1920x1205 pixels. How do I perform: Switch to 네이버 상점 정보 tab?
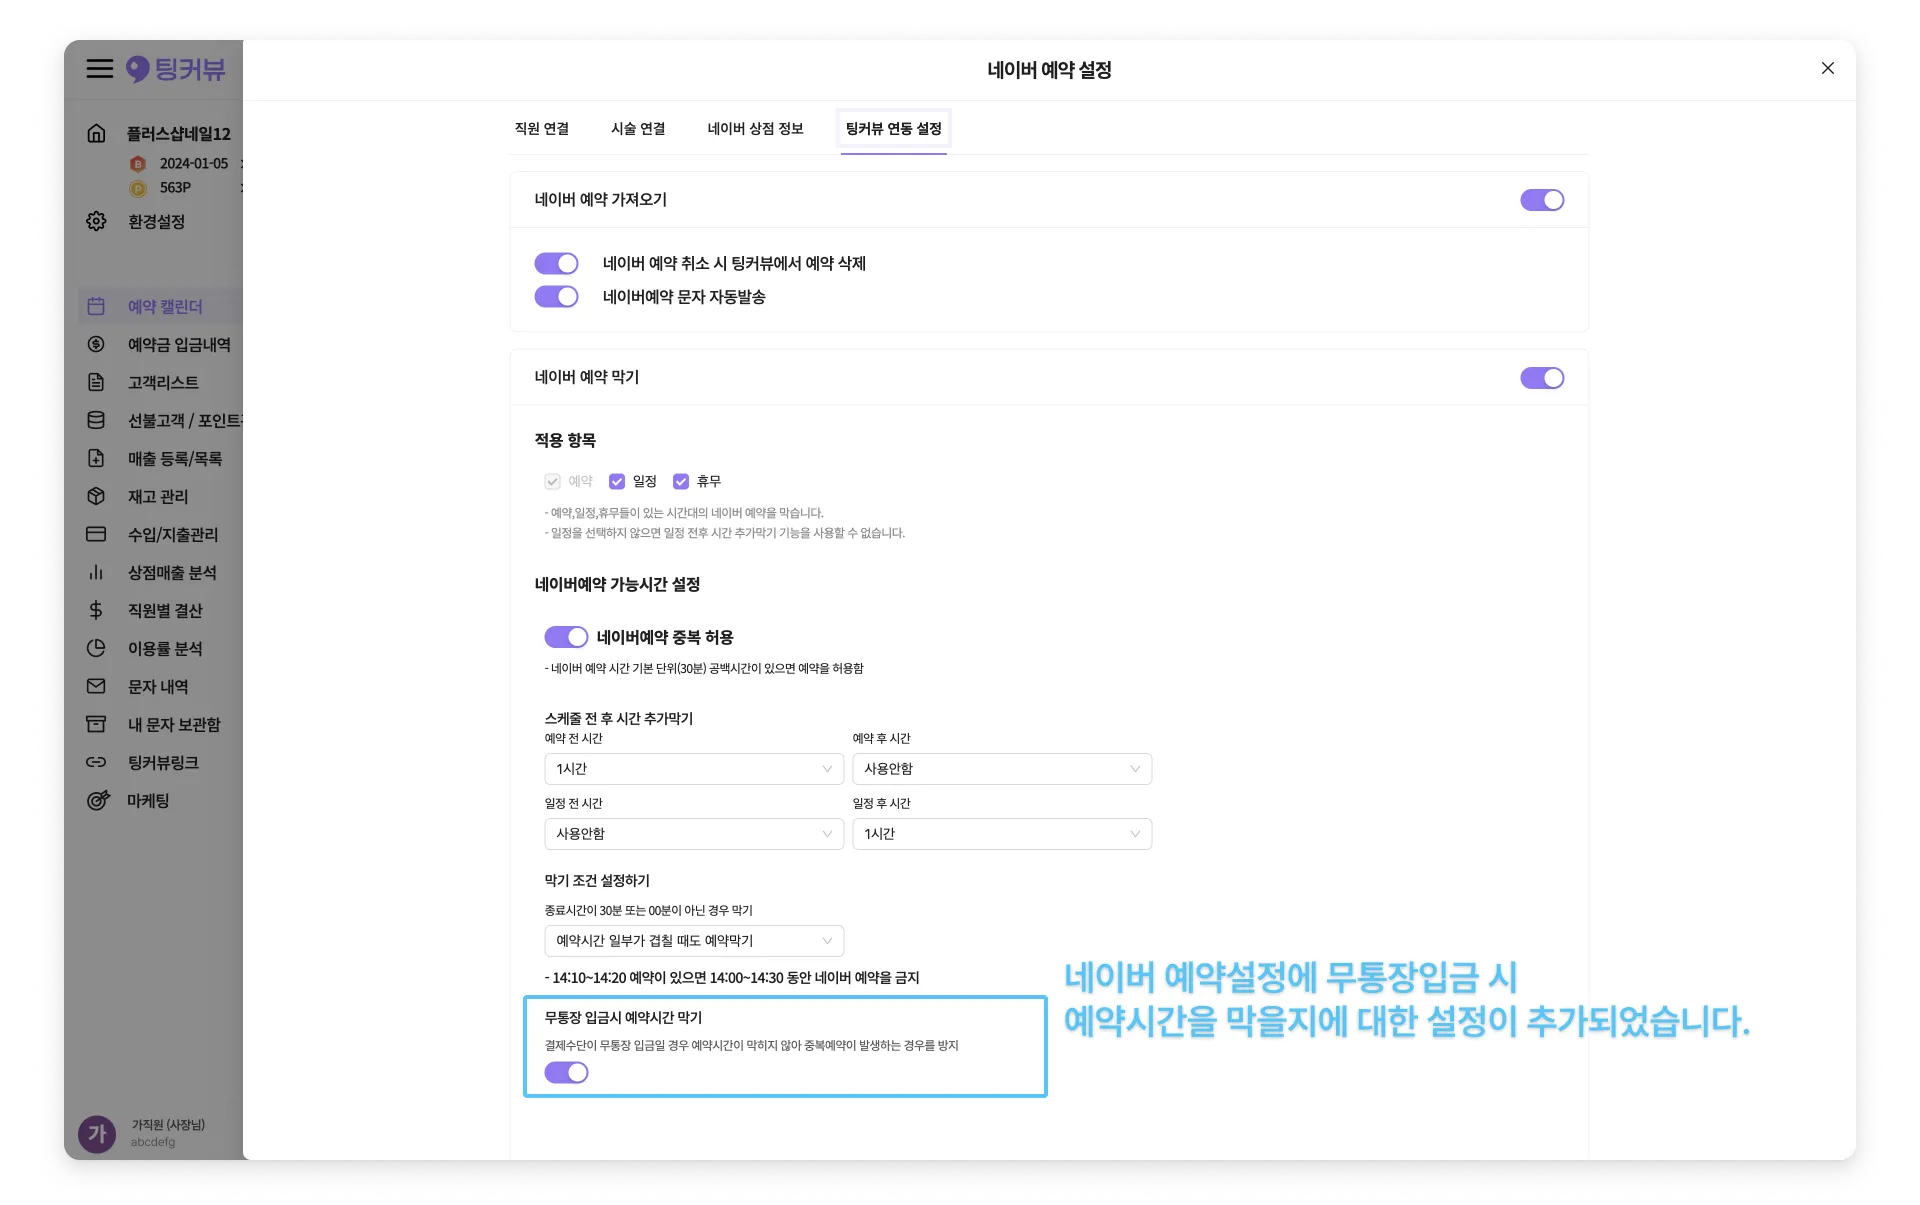point(755,129)
